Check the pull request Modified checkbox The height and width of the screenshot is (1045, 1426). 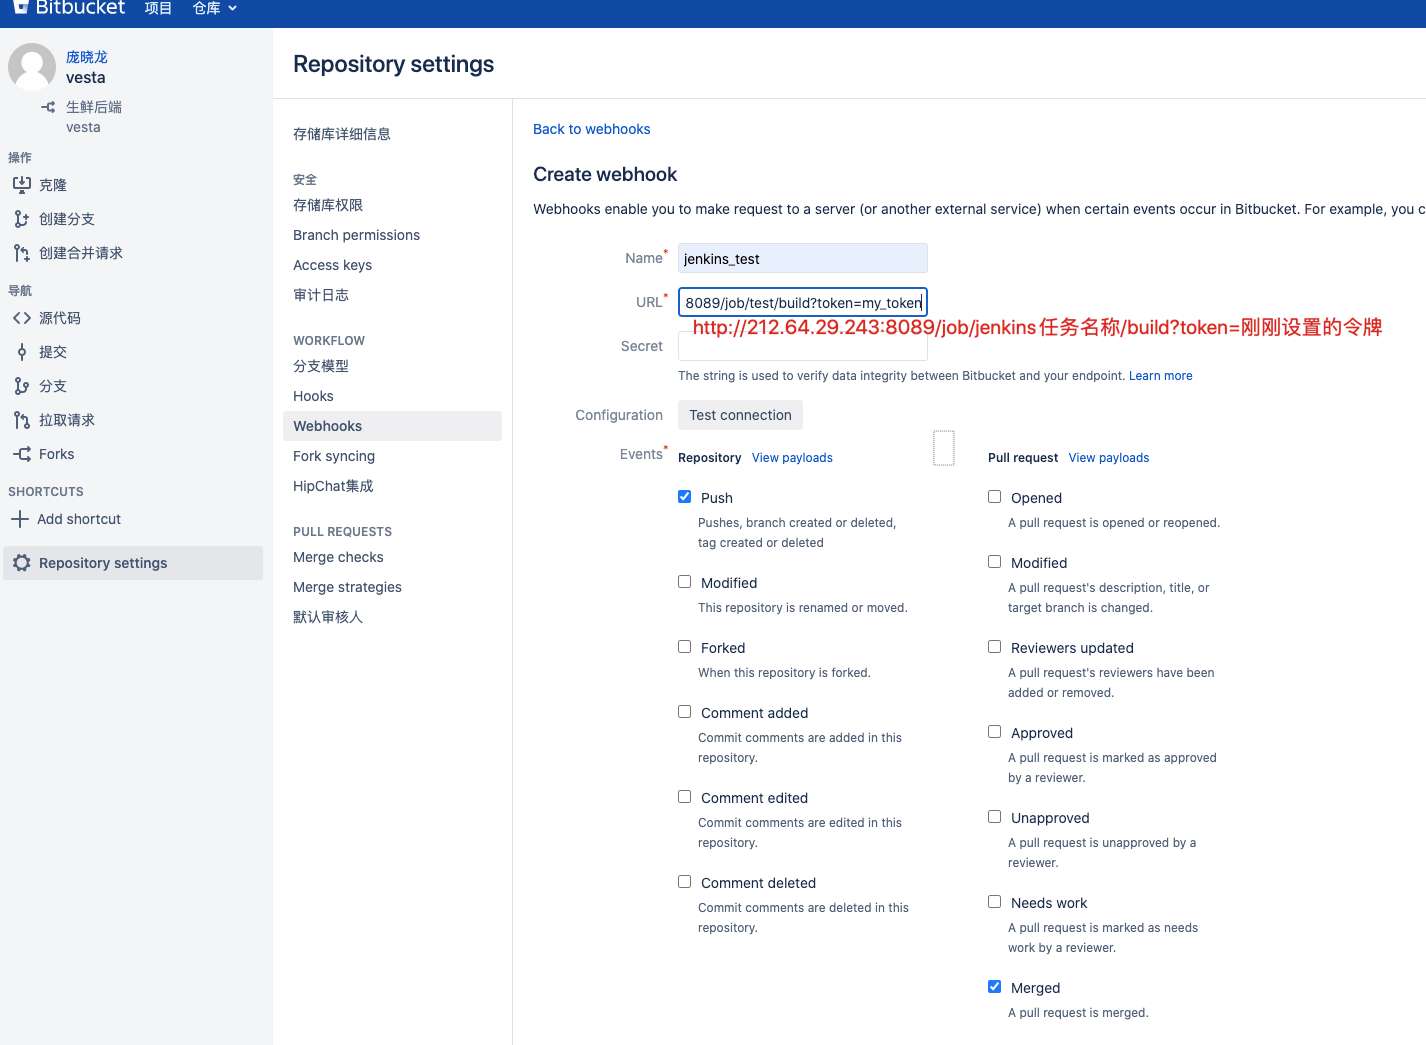point(995,562)
